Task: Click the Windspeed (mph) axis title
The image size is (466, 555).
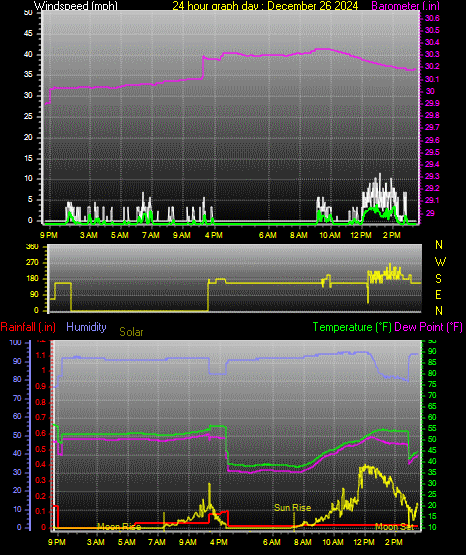Action: click(x=75, y=5)
